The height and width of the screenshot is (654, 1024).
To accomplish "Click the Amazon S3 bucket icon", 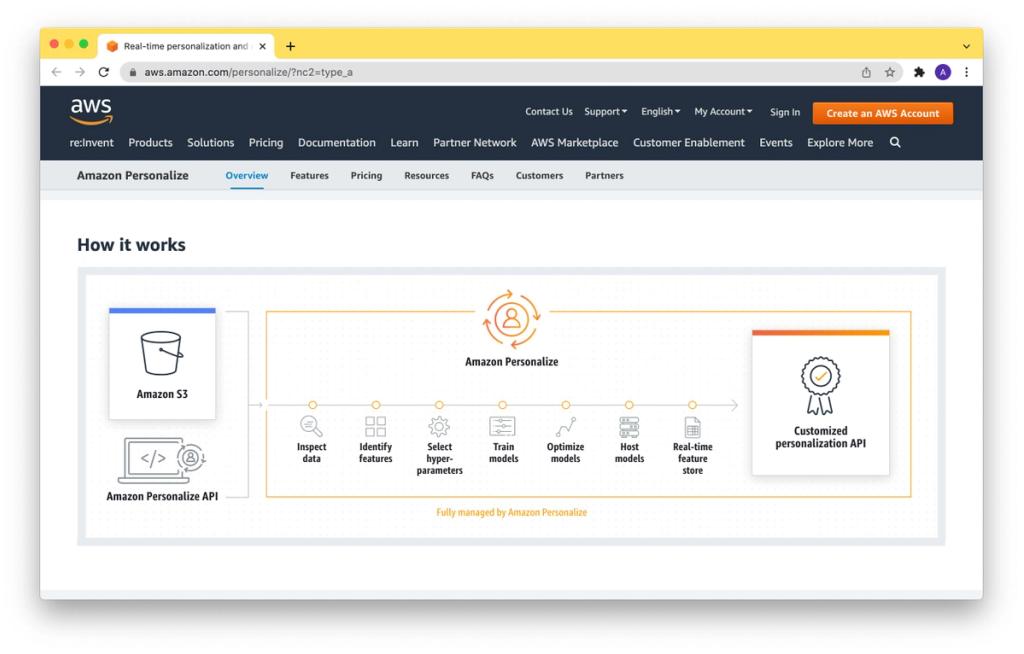I will click(x=162, y=353).
